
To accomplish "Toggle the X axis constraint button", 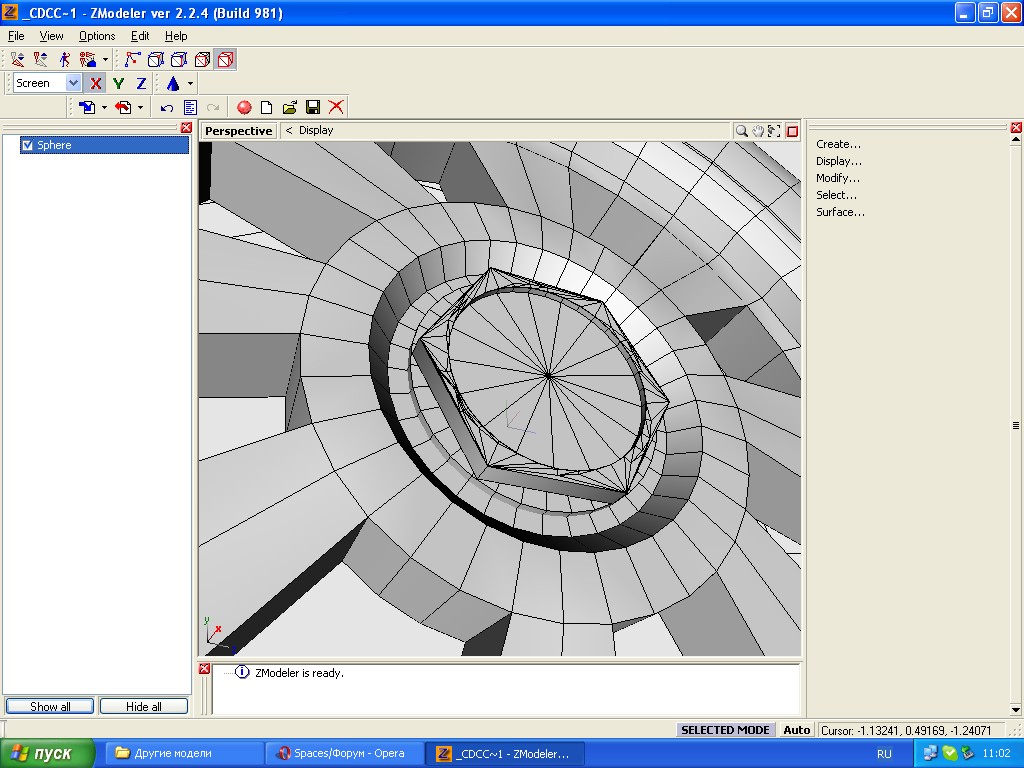I will point(96,84).
